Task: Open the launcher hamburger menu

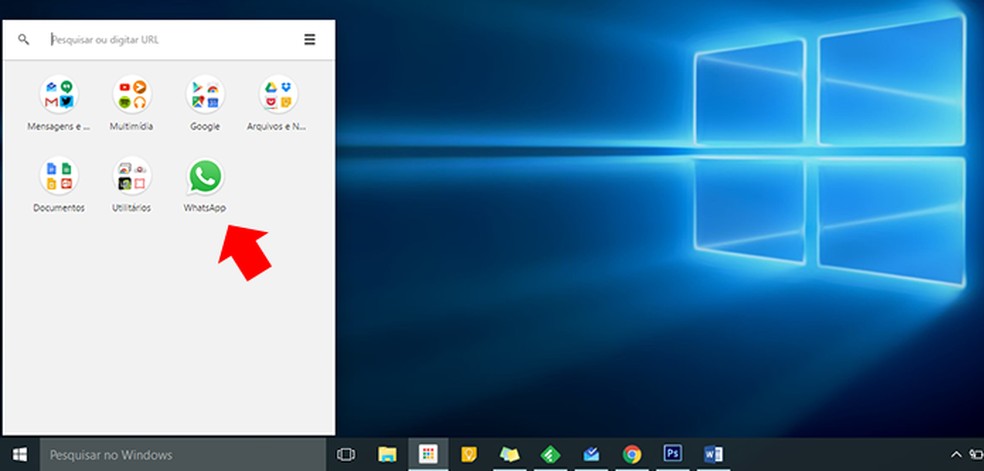Action: 309,40
